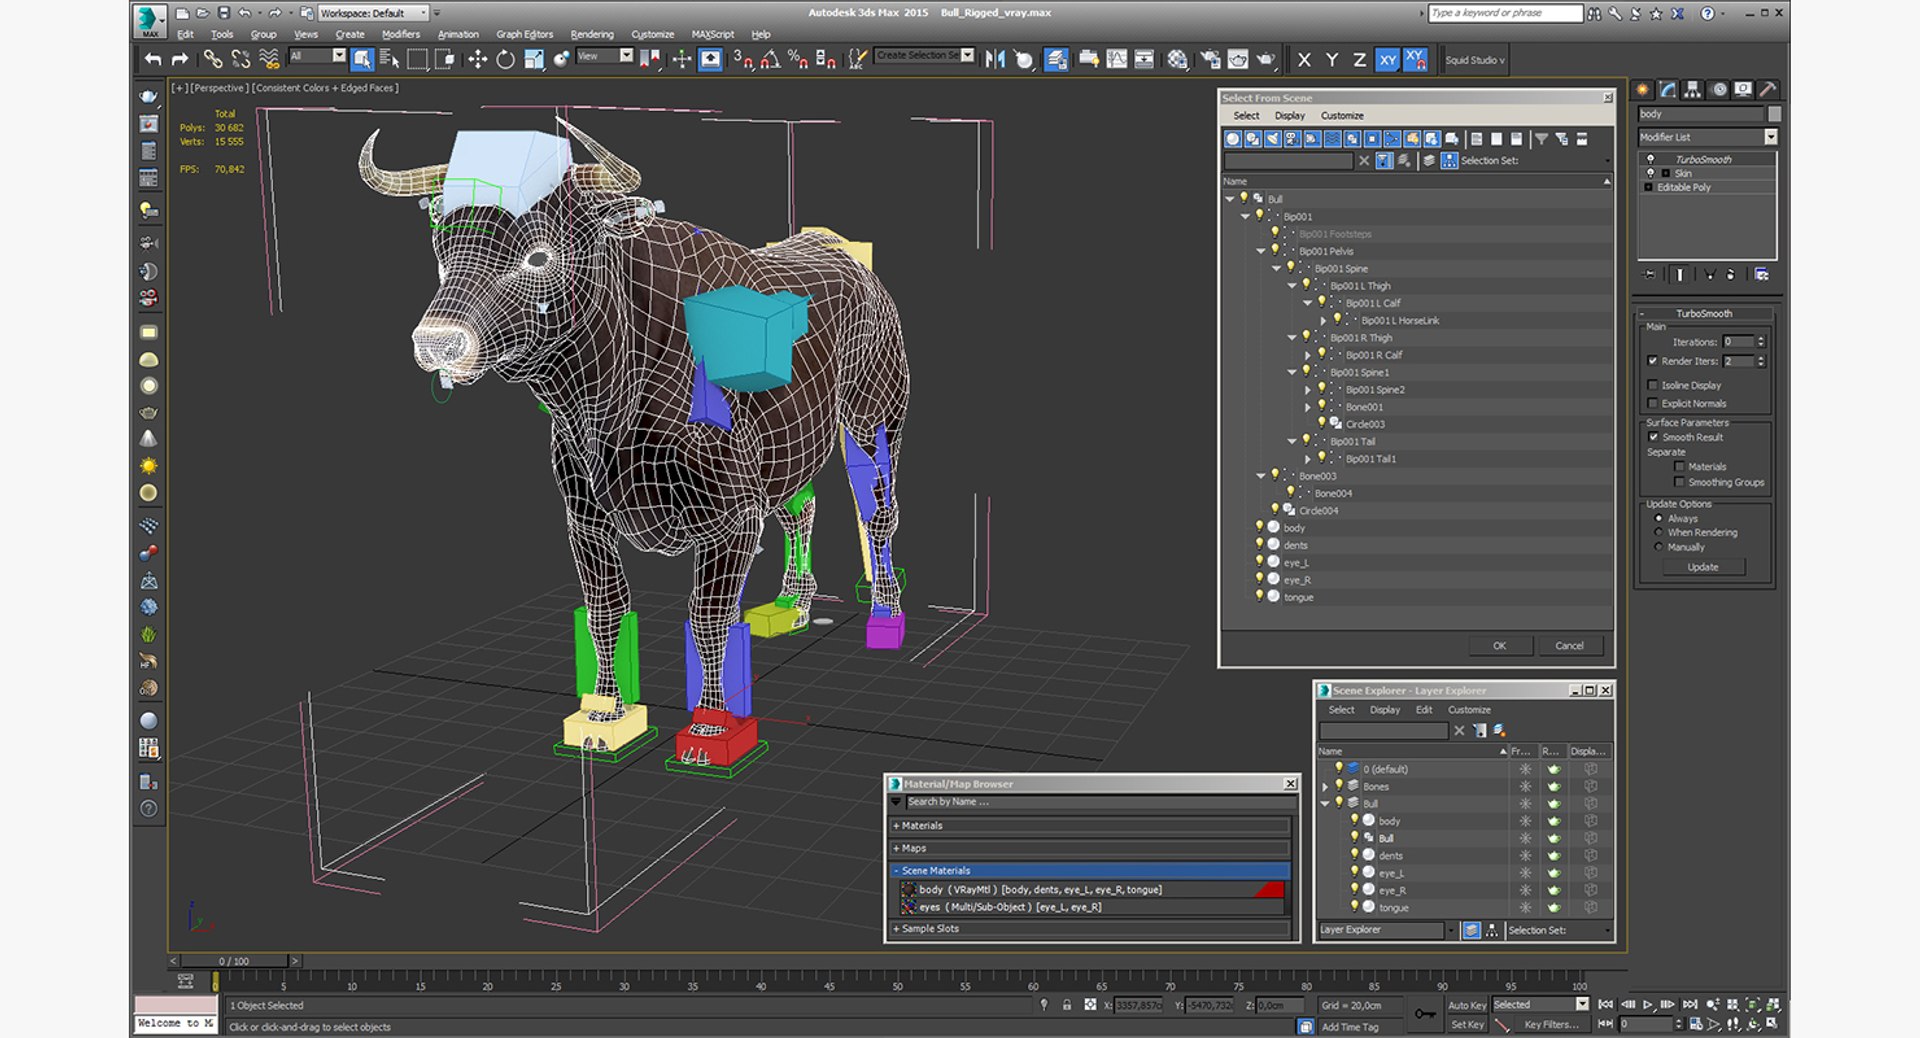Click Cancel in Select From Scene dialog
Viewport: 1920px width, 1038px height.
1570,646
